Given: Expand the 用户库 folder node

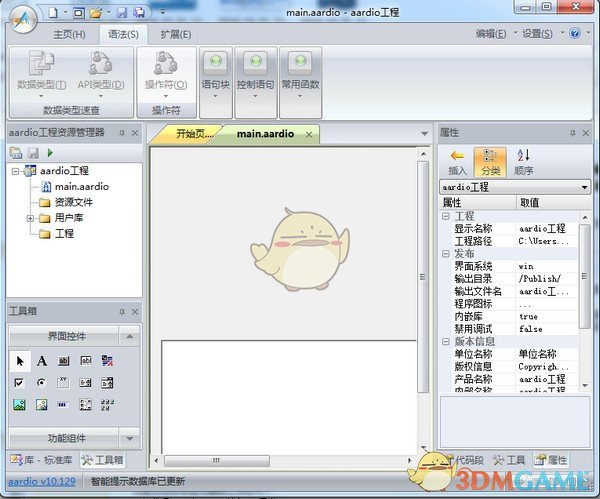Looking at the screenshot, I should (x=30, y=218).
